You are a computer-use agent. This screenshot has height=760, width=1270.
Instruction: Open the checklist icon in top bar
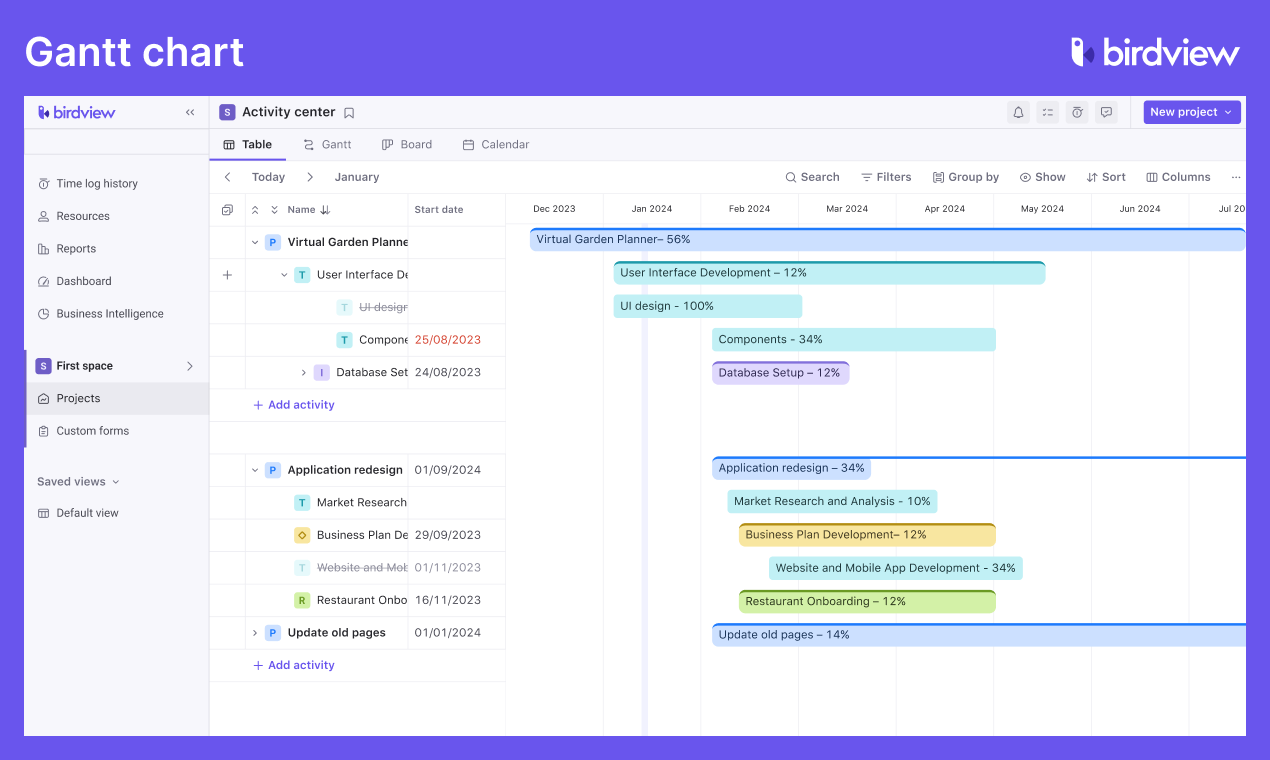coord(1047,113)
